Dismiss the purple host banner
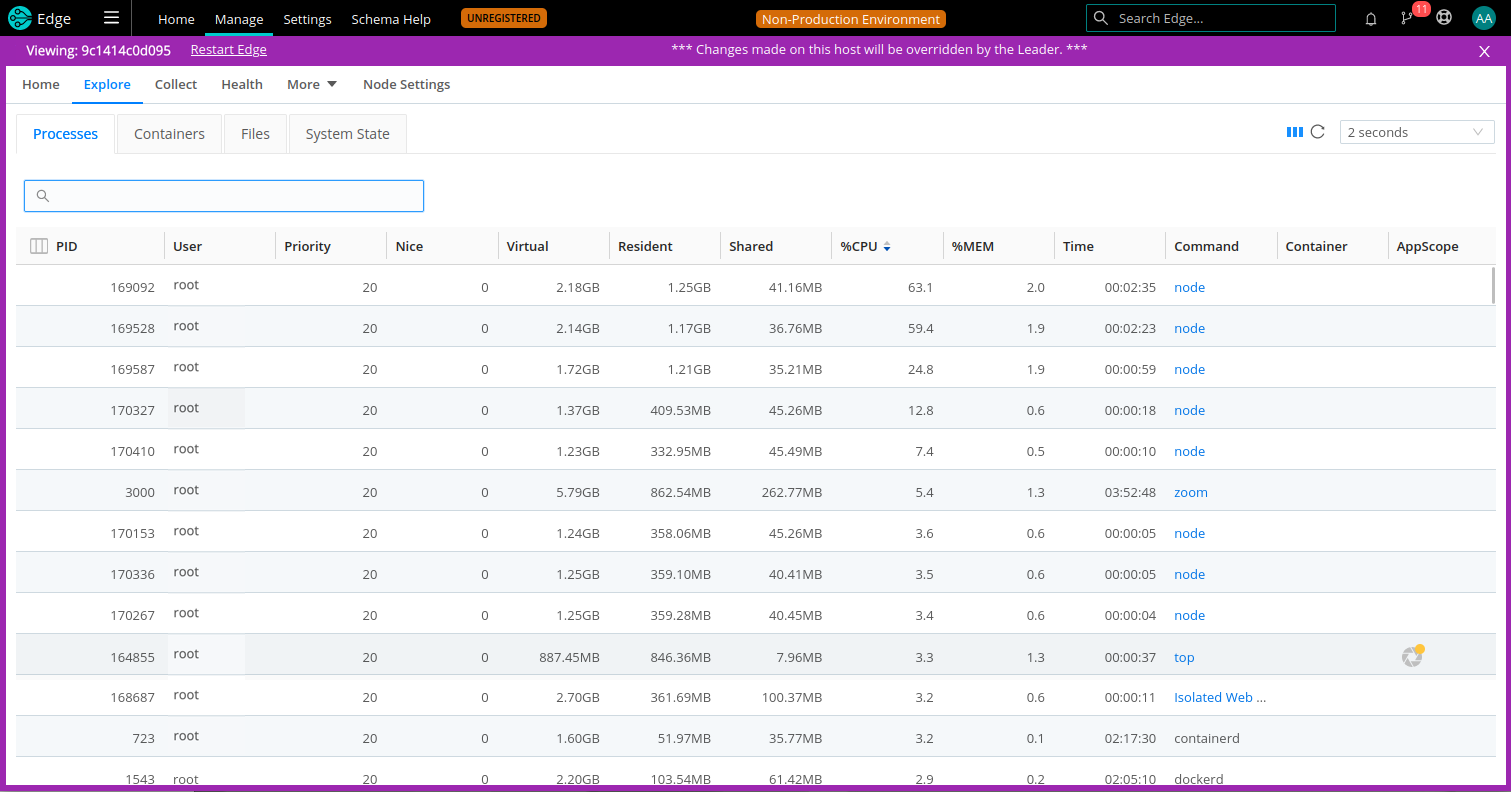This screenshot has width=1511, height=792. [x=1484, y=51]
